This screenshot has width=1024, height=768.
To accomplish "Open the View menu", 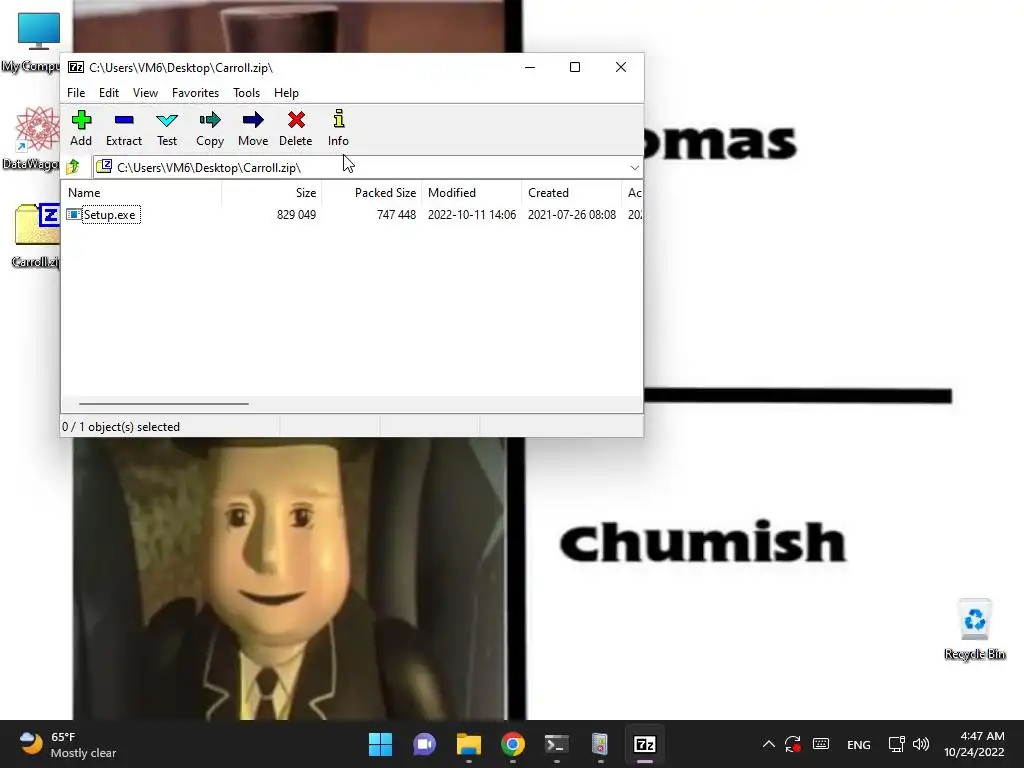I will click(145, 93).
